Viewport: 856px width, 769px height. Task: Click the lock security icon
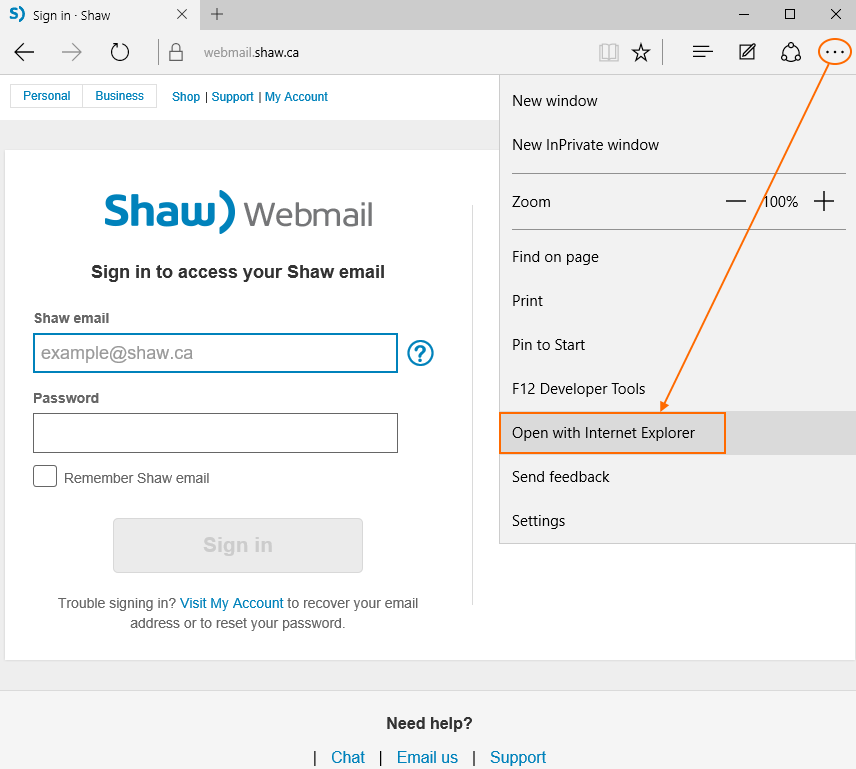[176, 52]
